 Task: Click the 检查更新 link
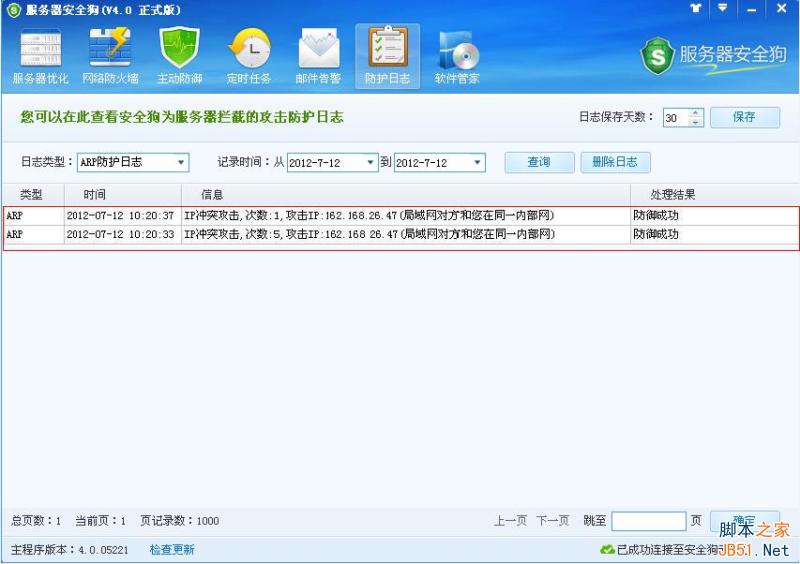tap(172, 550)
